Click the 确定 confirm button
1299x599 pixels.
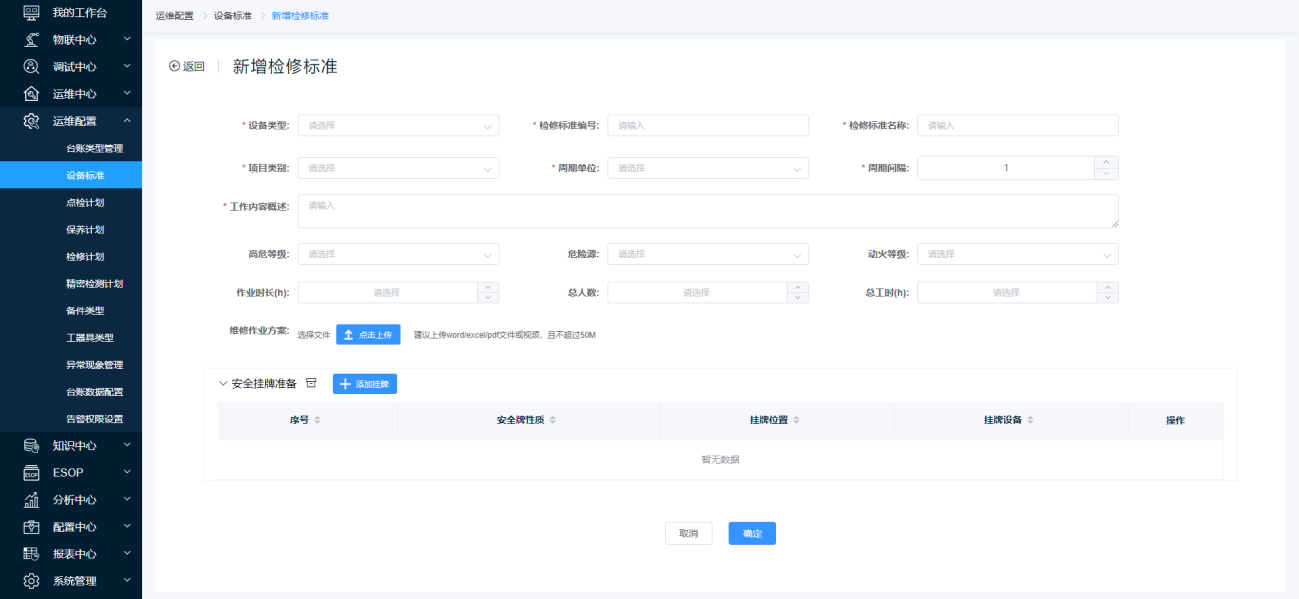coord(752,534)
